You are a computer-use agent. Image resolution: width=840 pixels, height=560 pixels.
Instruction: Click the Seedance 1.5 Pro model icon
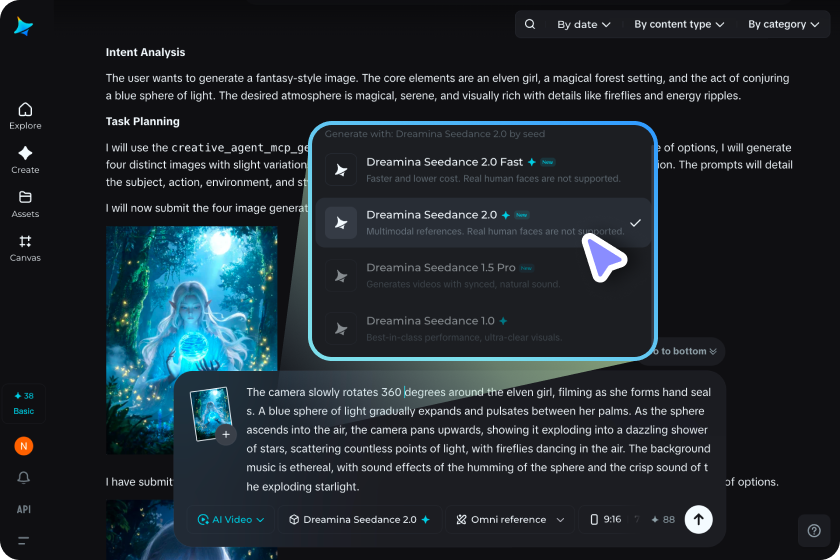point(341,276)
